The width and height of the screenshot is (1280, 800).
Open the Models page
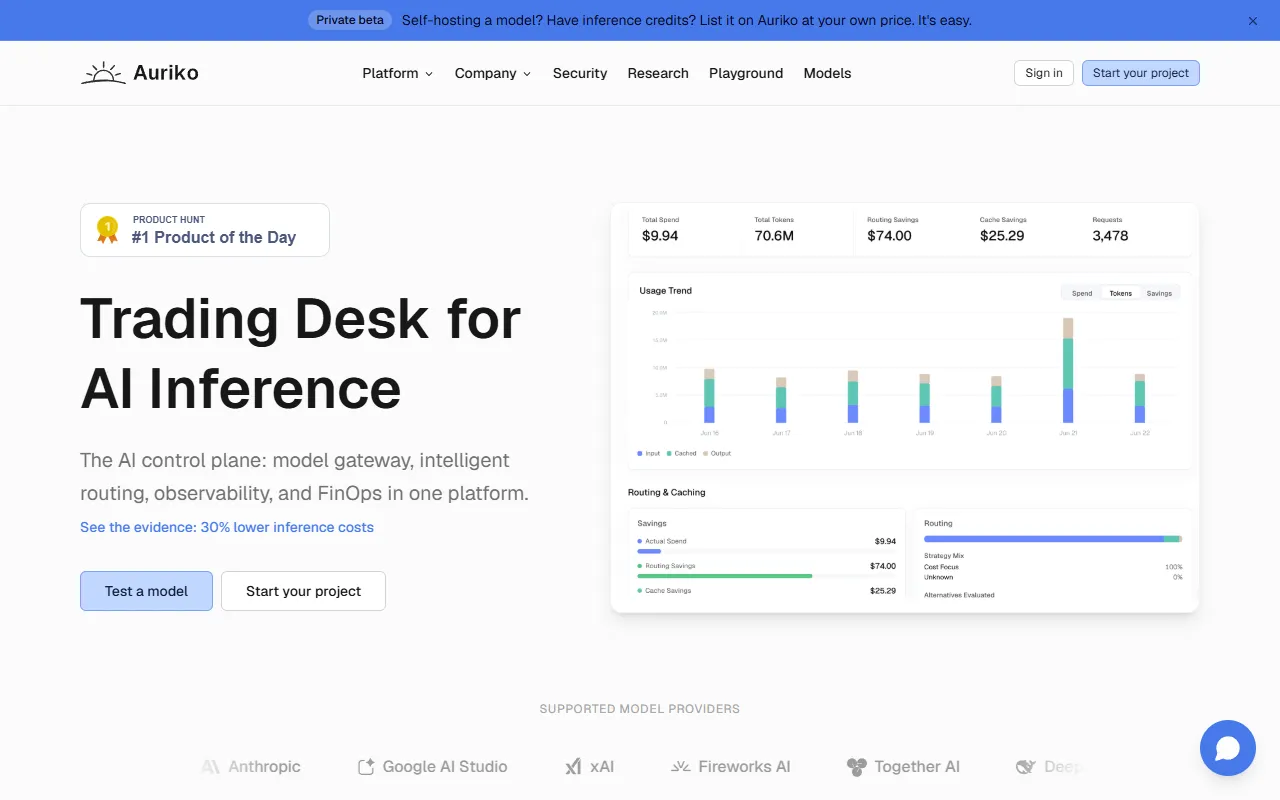[x=827, y=73]
